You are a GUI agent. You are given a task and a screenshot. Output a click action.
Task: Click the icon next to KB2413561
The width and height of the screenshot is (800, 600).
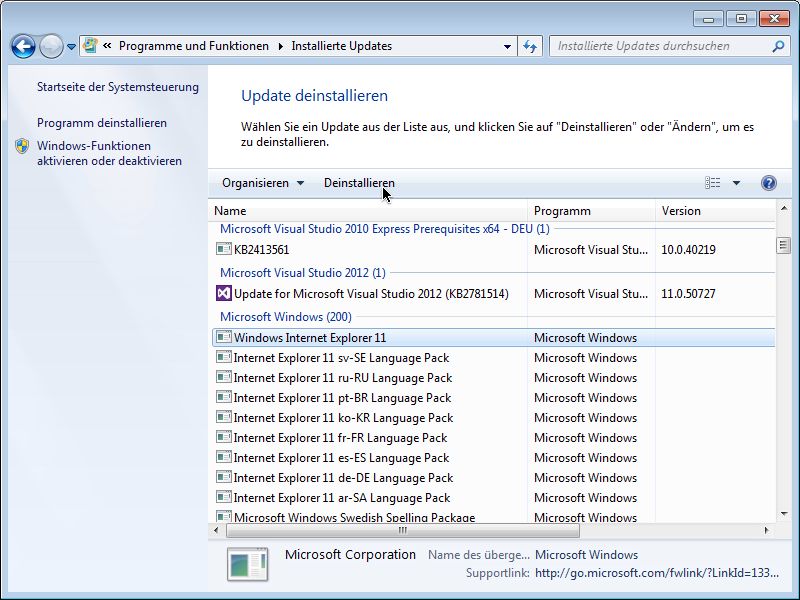(x=223, y=249)
